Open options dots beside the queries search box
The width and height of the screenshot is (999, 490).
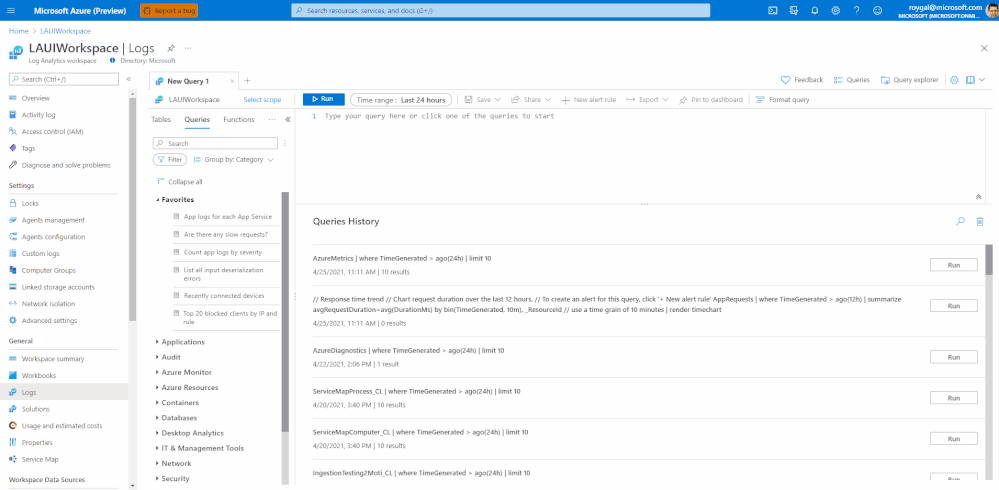click(285, 143)
